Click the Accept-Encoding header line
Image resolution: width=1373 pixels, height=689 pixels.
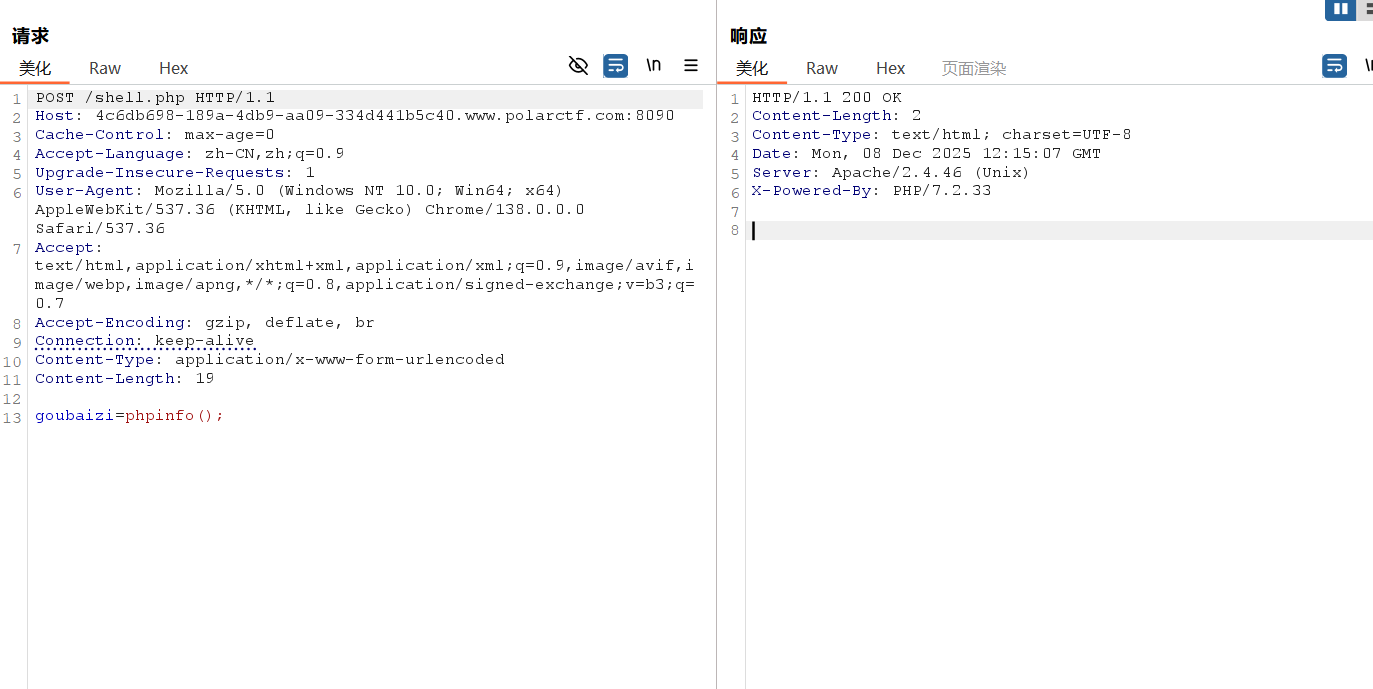205,323
